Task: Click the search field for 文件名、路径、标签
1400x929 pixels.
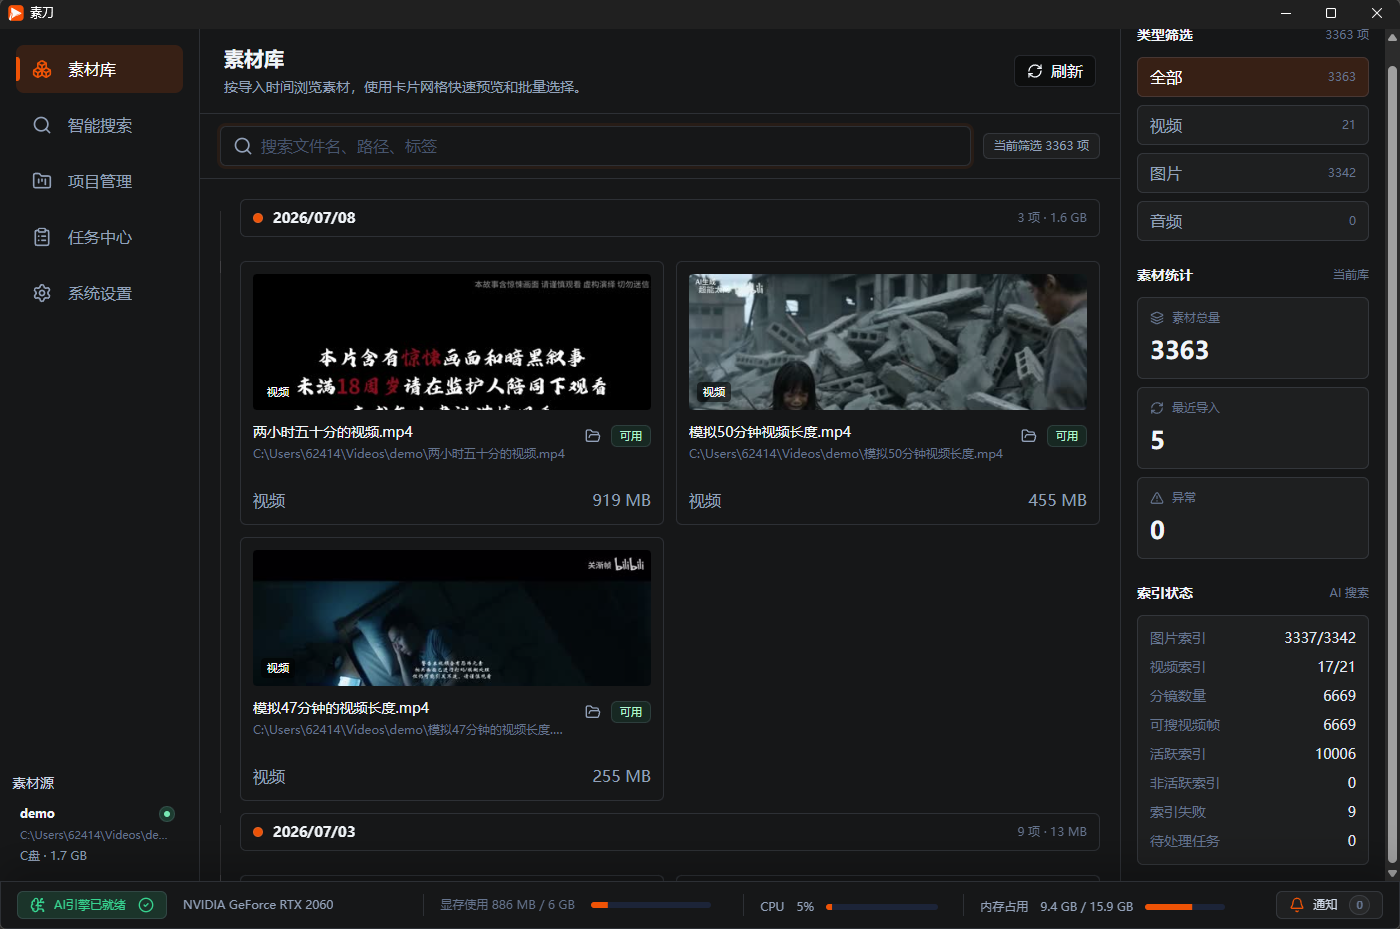Action: click(x=596, y=146)
